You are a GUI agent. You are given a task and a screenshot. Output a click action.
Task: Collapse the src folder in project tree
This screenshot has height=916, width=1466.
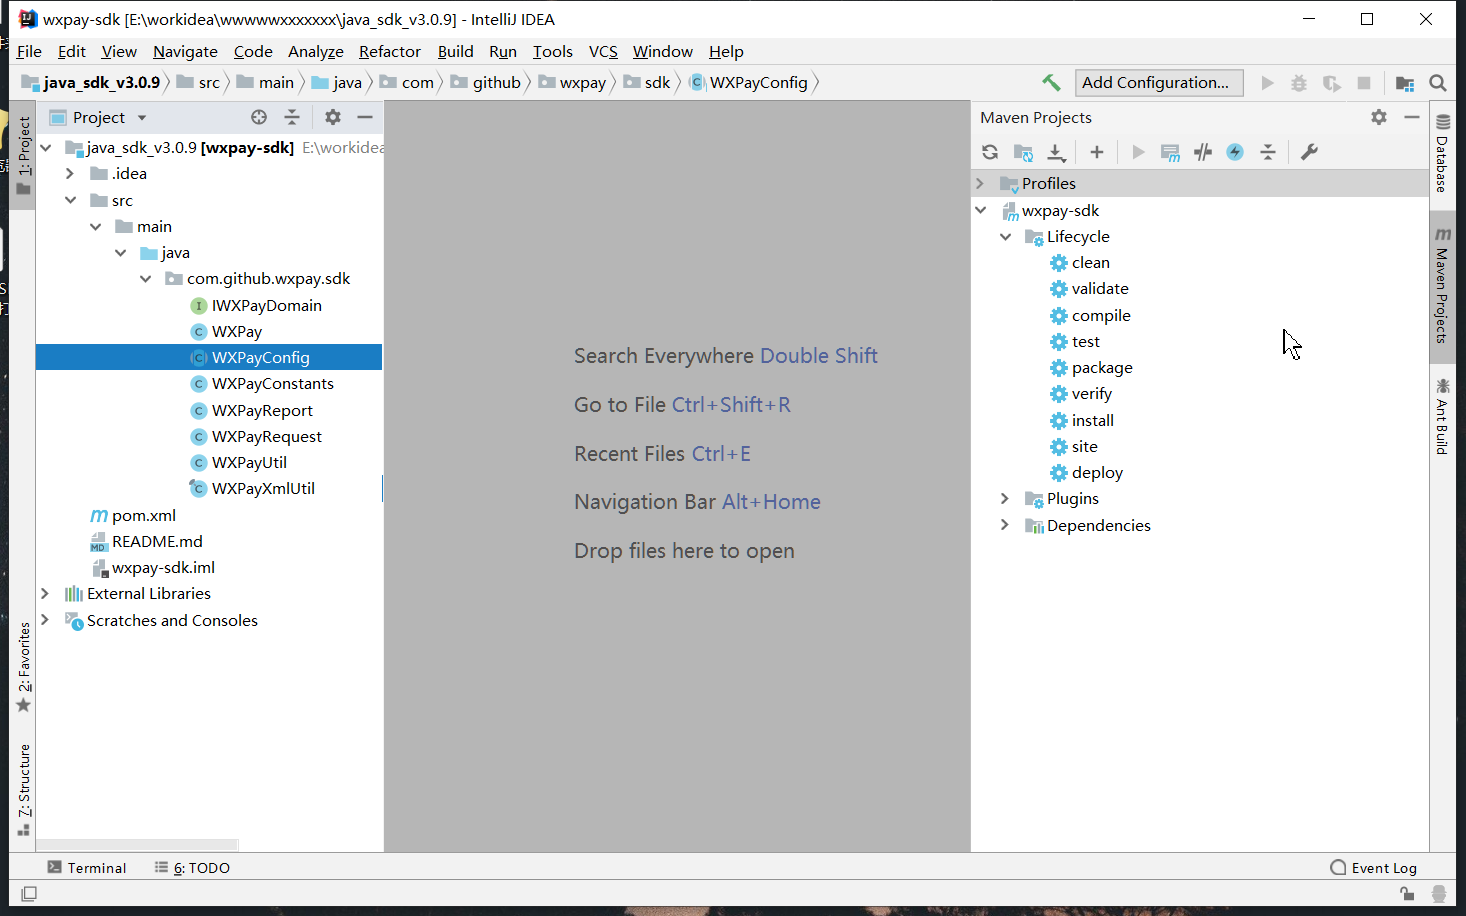[70, 200]
